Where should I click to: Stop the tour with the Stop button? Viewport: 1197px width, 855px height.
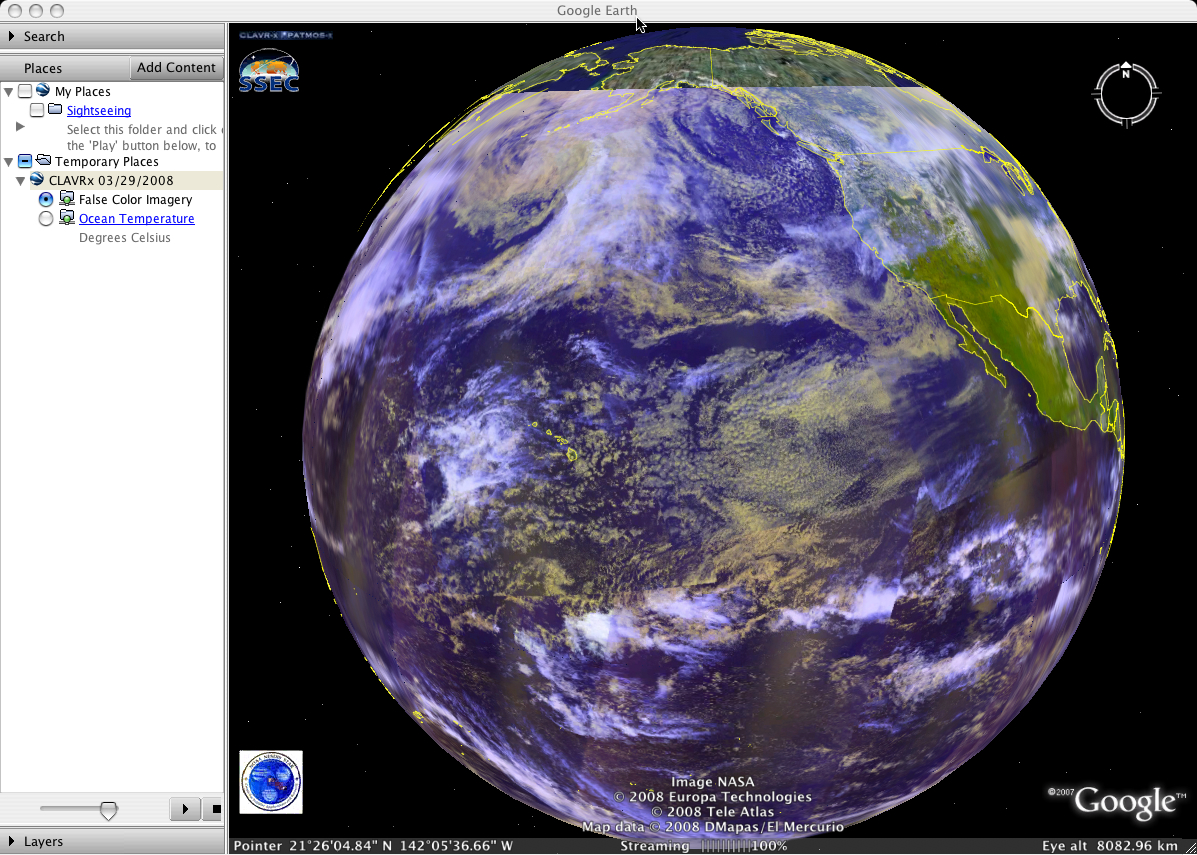[213, 808]
